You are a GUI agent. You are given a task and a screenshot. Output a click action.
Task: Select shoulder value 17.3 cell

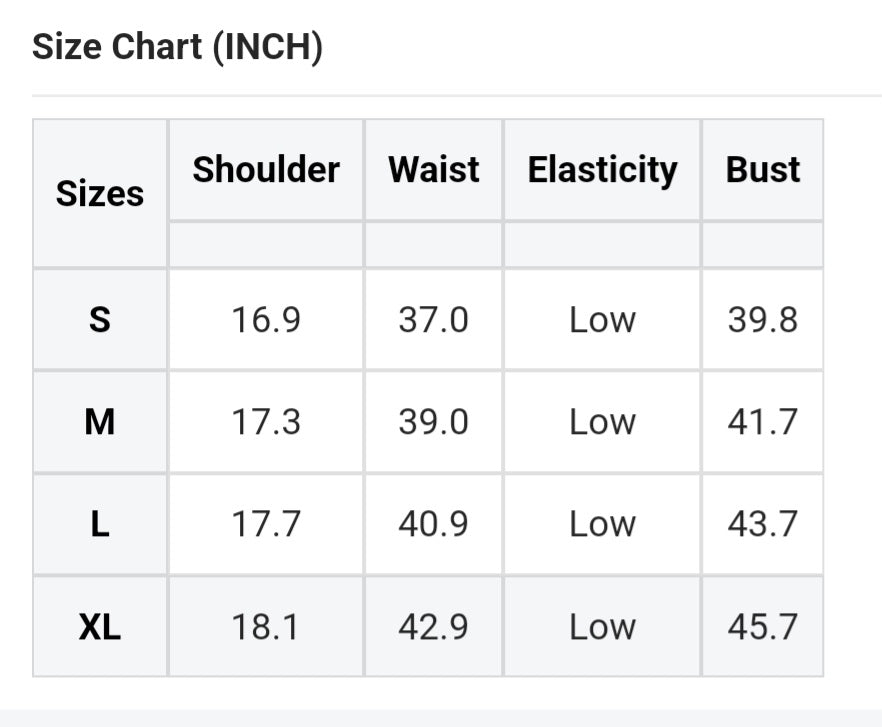(266, 422)
